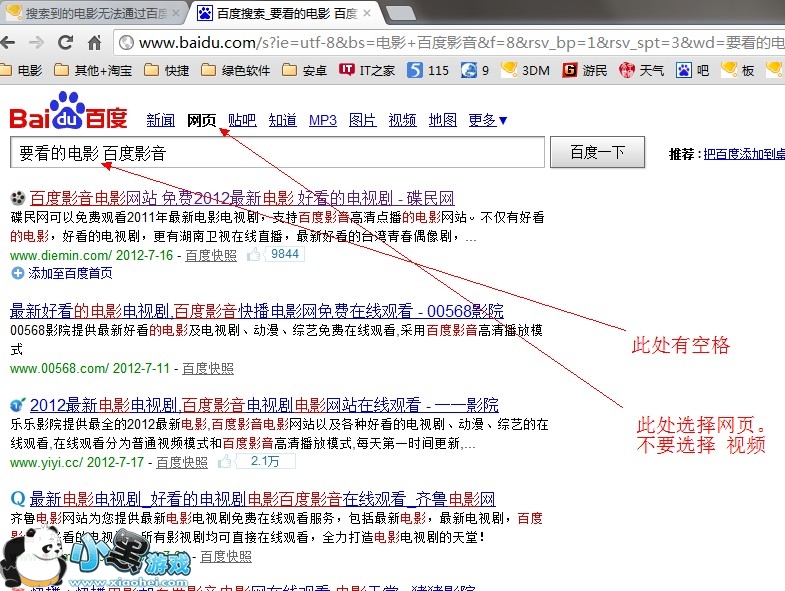785x591 pixels.
Task: Open the IT之家 bookmark
Action: [x=366, y=70]
